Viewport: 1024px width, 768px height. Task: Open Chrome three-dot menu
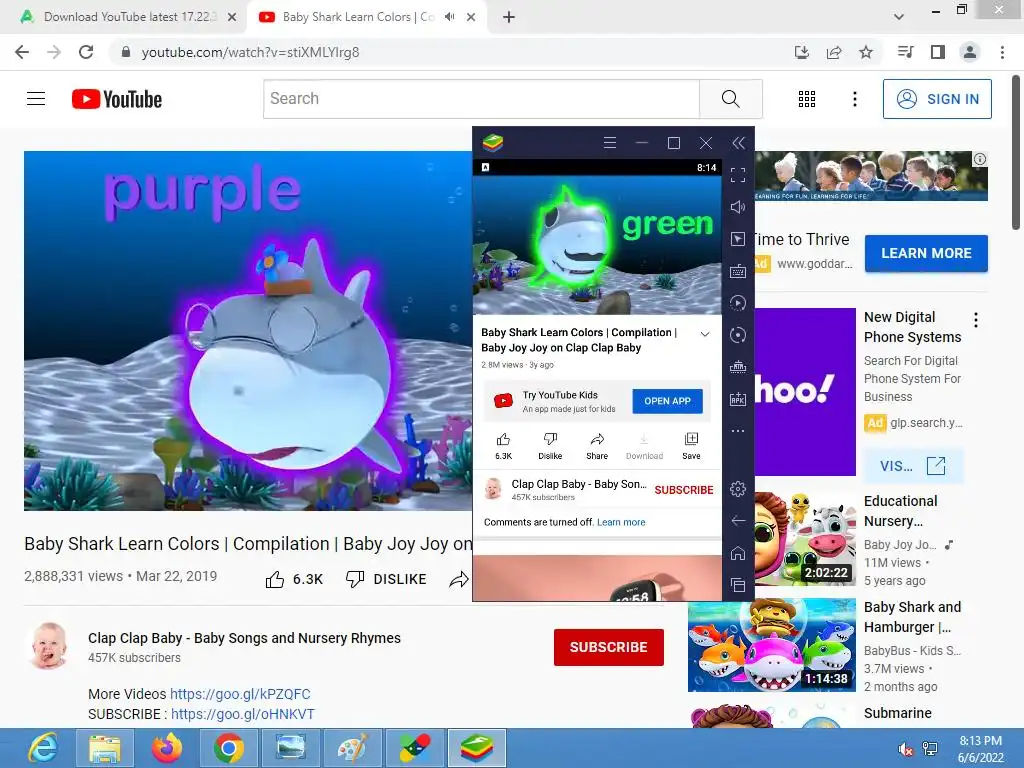click(x=1002, y=52)
